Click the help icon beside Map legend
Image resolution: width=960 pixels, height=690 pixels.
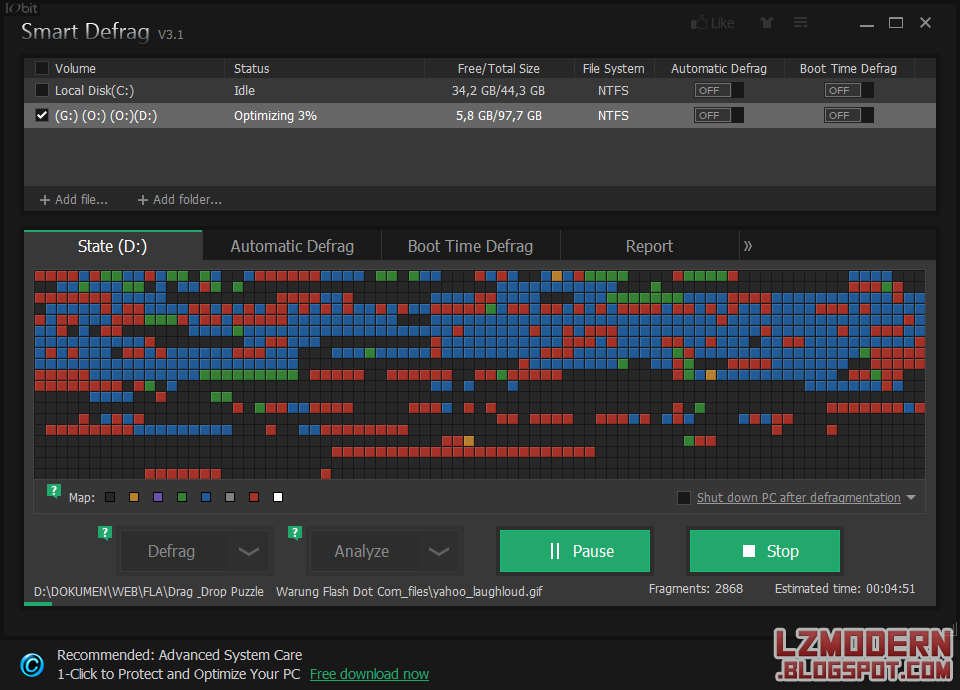(54, 491)
